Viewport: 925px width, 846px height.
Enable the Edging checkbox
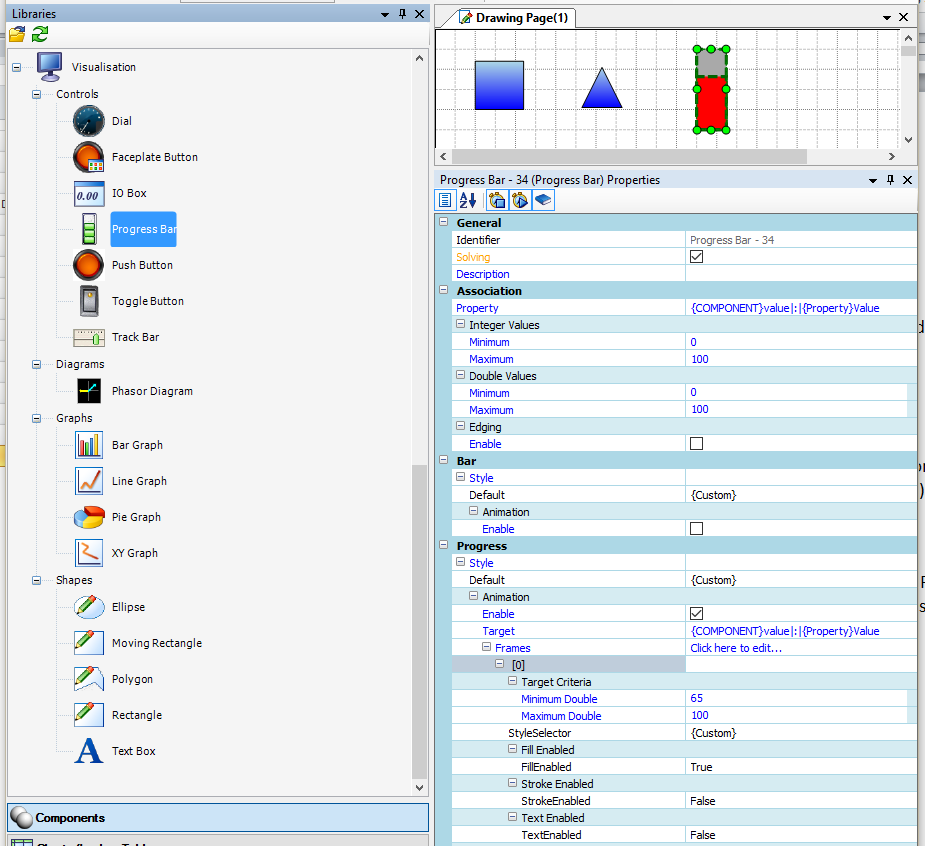(x=697, y=444)
